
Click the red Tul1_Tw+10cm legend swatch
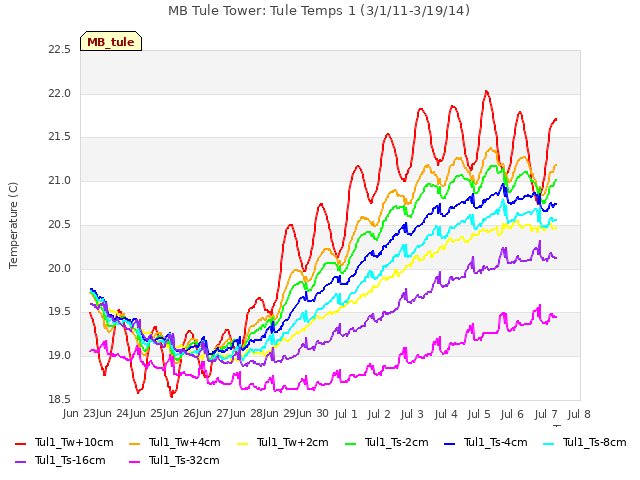[20, 444]
